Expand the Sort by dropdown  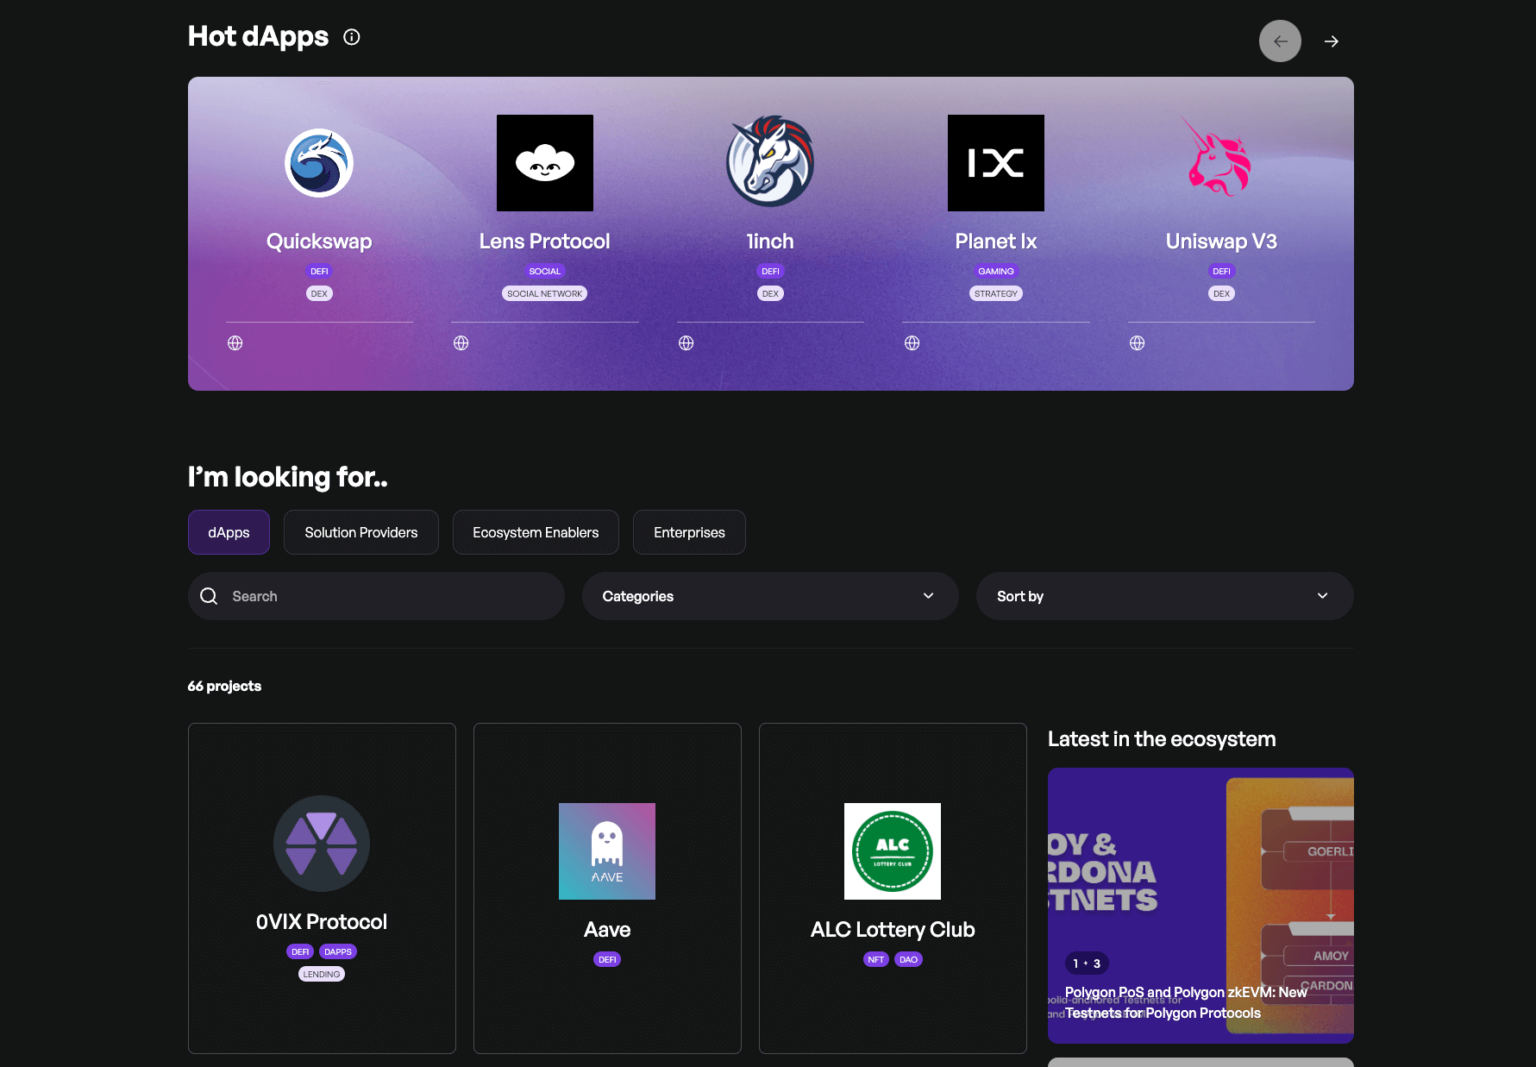tap(1163, 596)
